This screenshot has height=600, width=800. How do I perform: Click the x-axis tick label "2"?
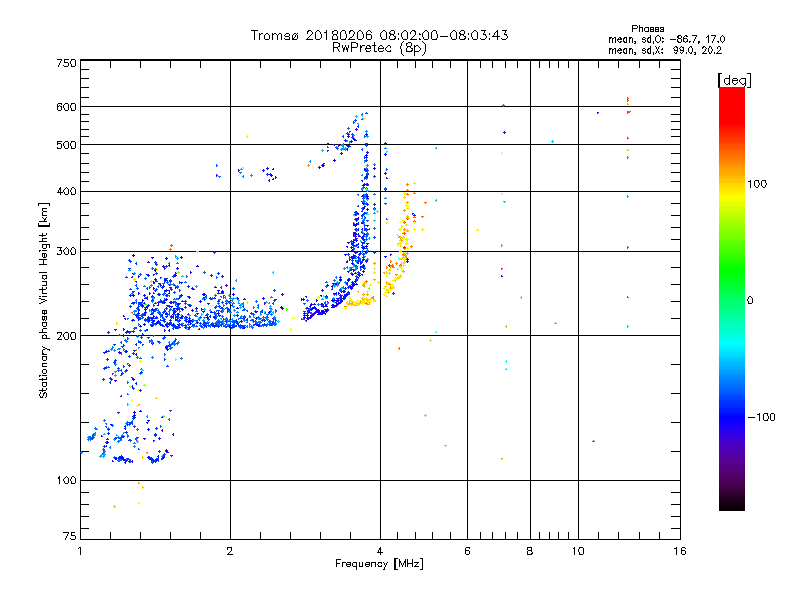pyautogui.click(x=230, y=551)
